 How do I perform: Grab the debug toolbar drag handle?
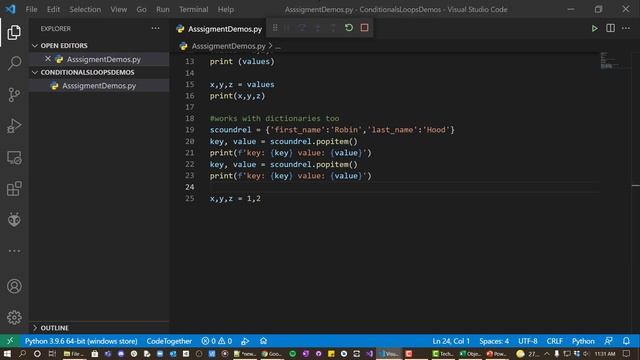(275, 28)
